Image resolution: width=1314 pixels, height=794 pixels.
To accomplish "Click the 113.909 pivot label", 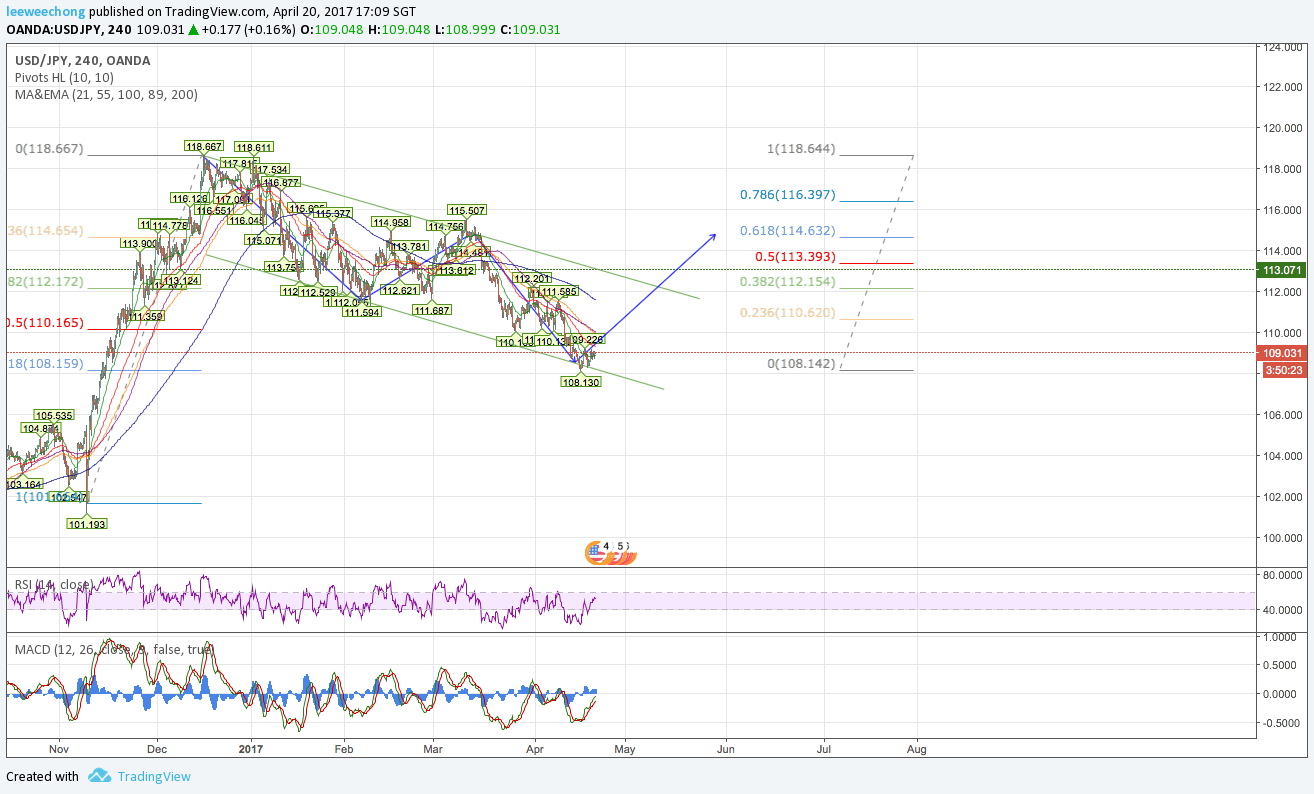I will coord(139,243).
